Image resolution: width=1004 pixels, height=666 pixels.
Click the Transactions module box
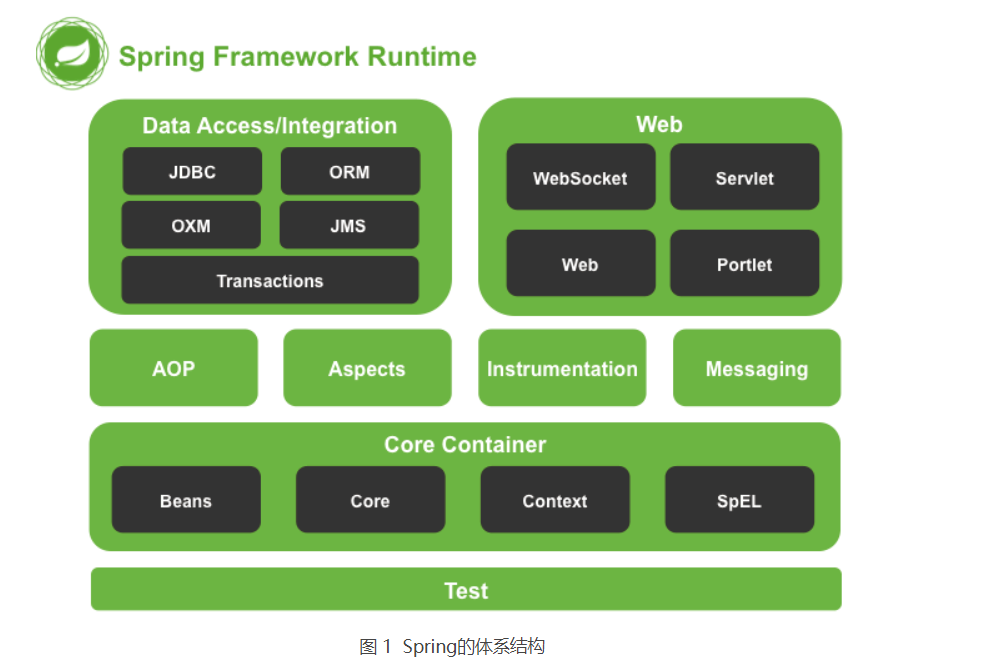point(270,280)
